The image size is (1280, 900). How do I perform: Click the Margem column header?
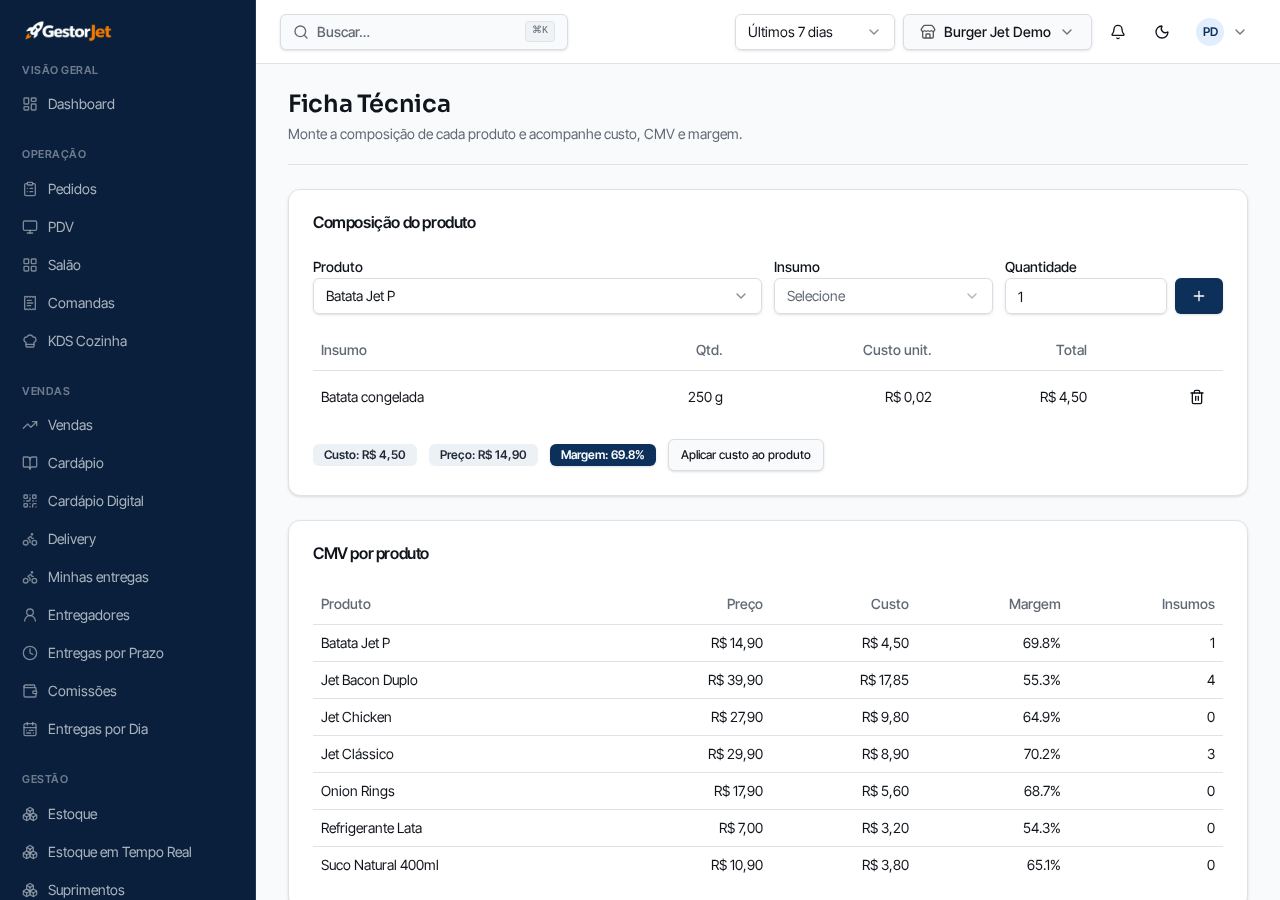click(x=1034, y=604)
